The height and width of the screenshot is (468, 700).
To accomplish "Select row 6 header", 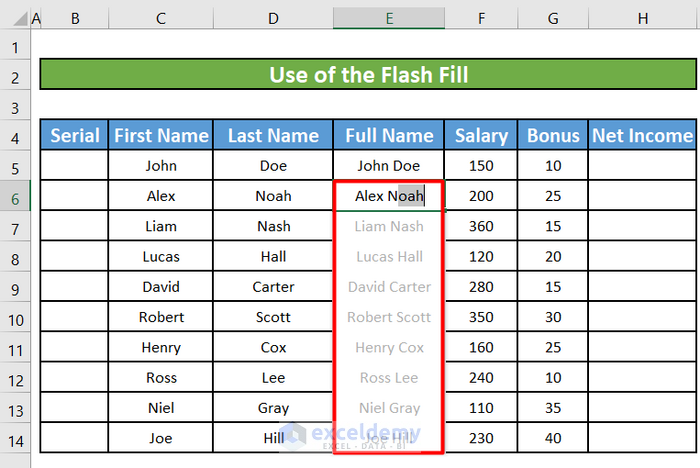I will coord(15,197).
